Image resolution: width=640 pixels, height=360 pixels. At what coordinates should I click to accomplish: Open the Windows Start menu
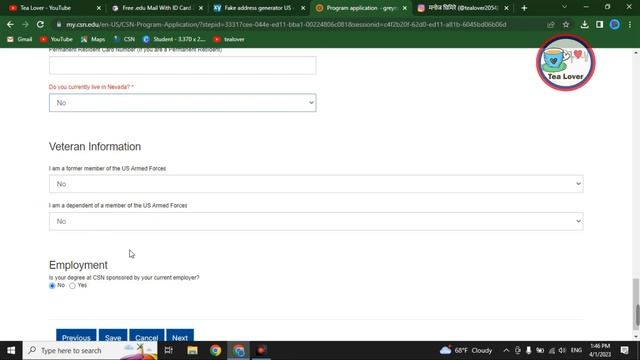click(11, 350)
